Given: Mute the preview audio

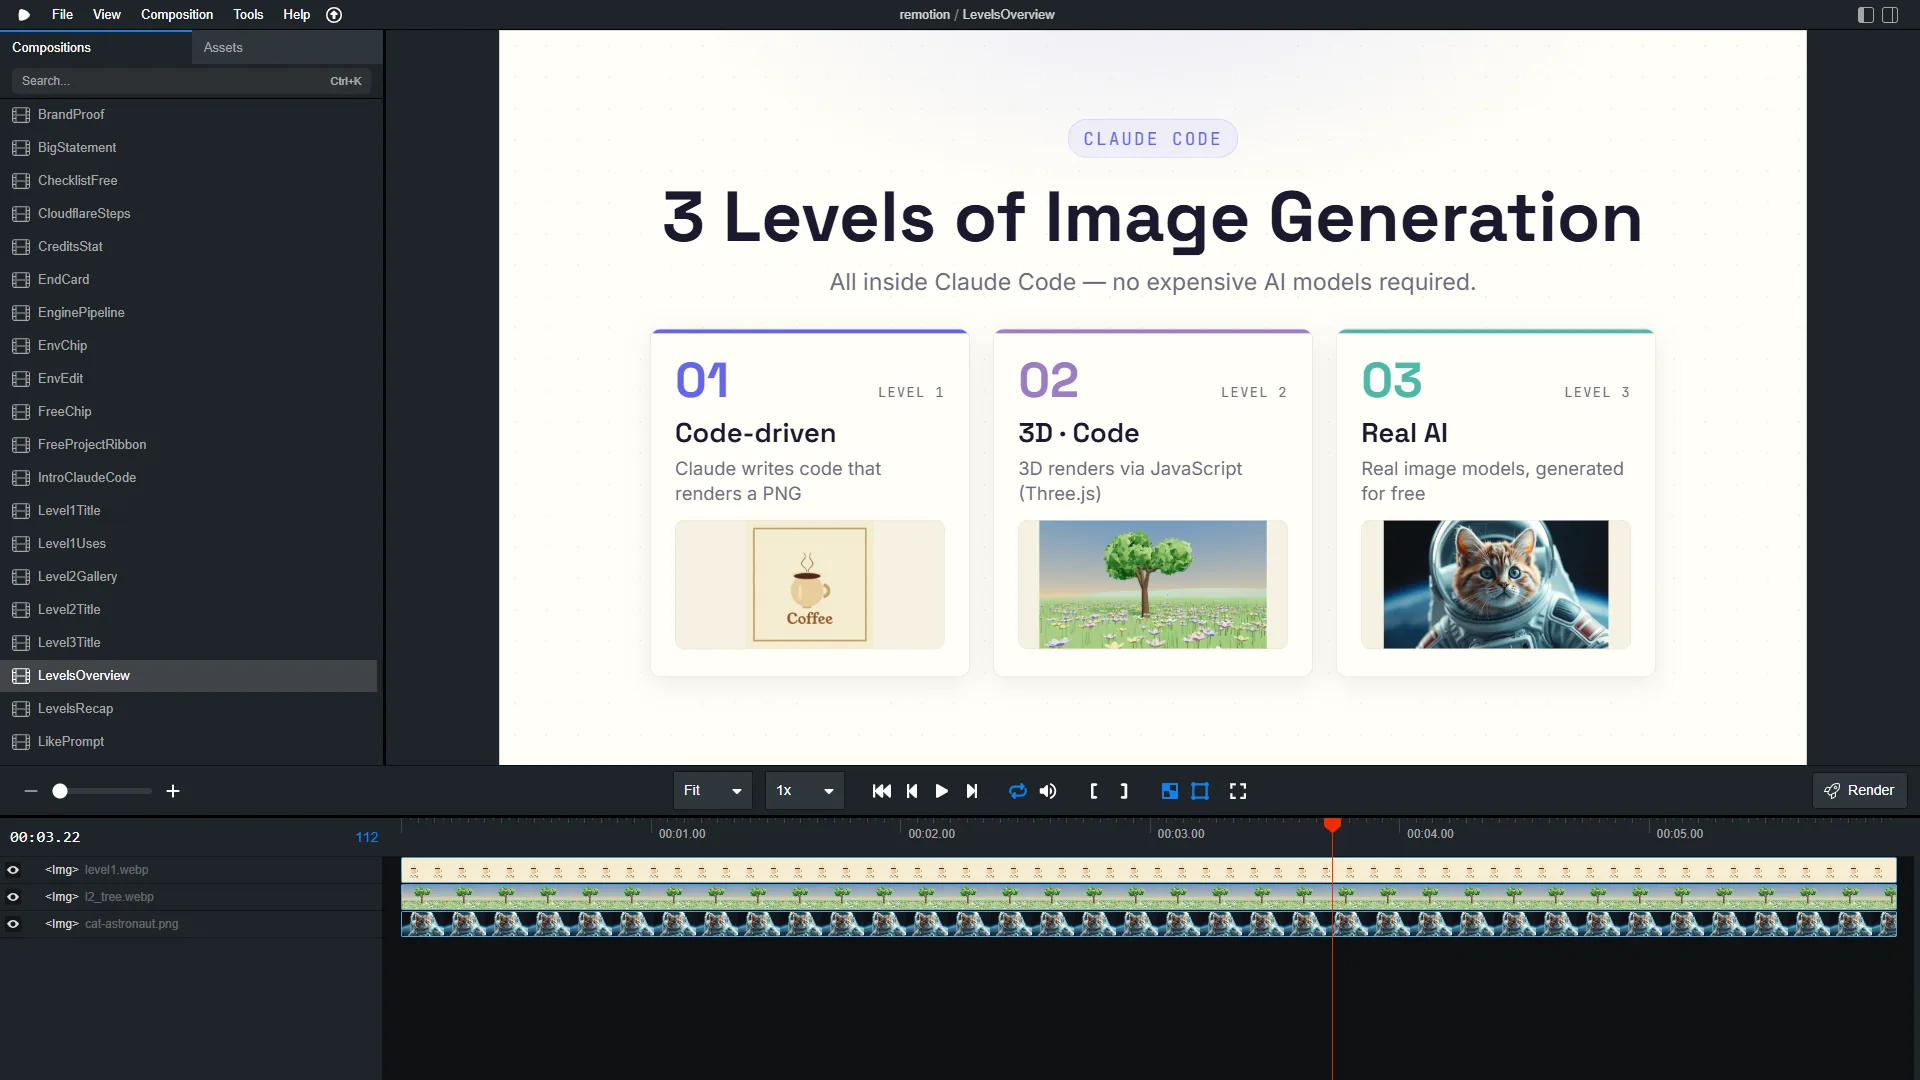Looking at the screenshot, I should click(x=1048, y=791).
